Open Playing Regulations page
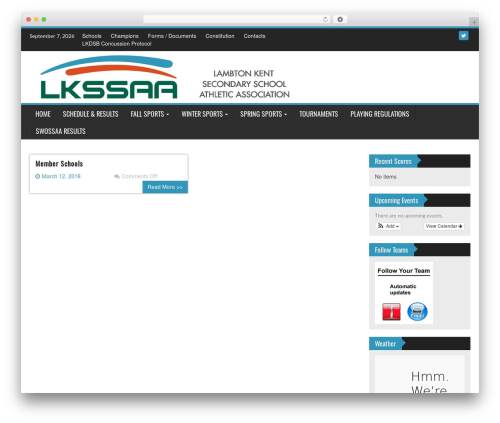500x423 pixels. (380, 114)
